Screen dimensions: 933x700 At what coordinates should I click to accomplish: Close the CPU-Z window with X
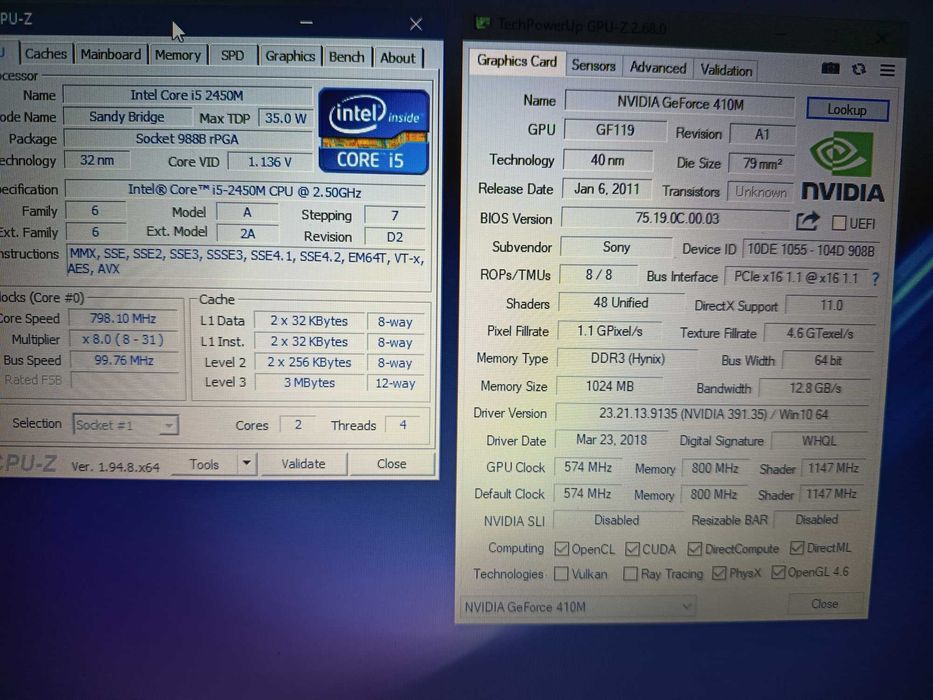(x=416, y=24)
